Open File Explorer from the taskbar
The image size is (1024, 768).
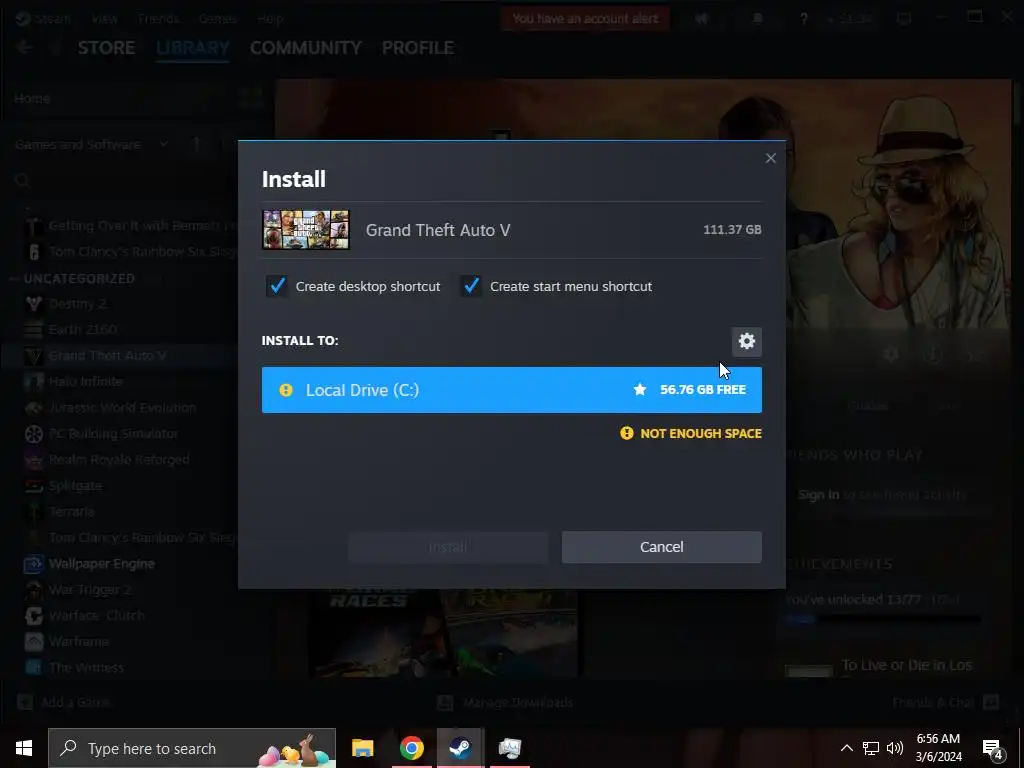362,748
